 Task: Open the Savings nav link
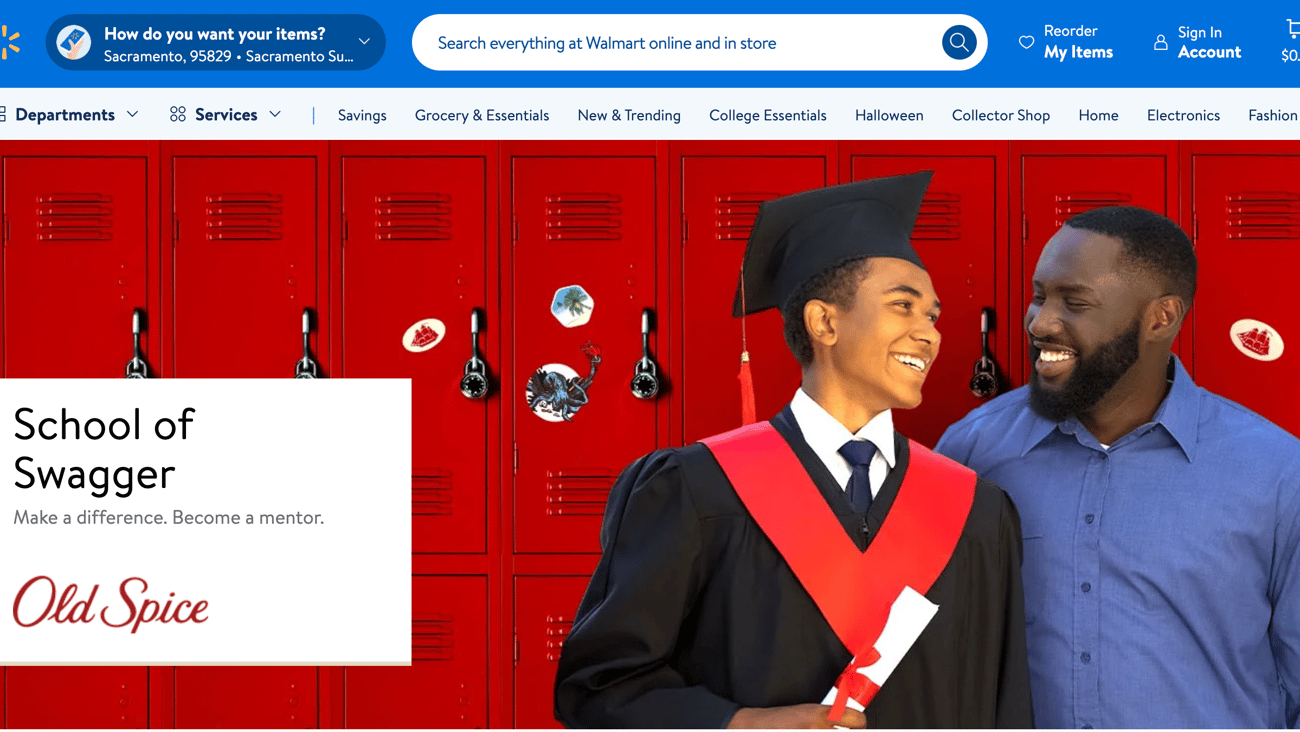tap(362, 115)
